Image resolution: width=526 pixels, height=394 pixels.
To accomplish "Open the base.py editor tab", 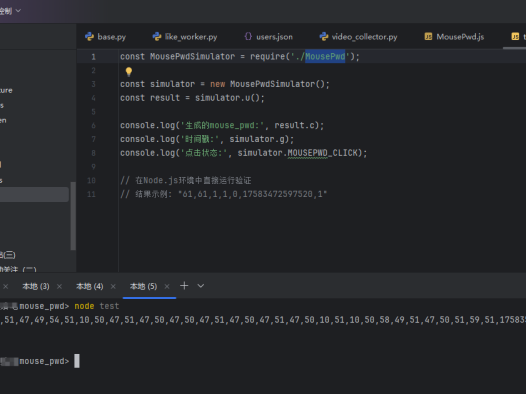I will point(106,37).
